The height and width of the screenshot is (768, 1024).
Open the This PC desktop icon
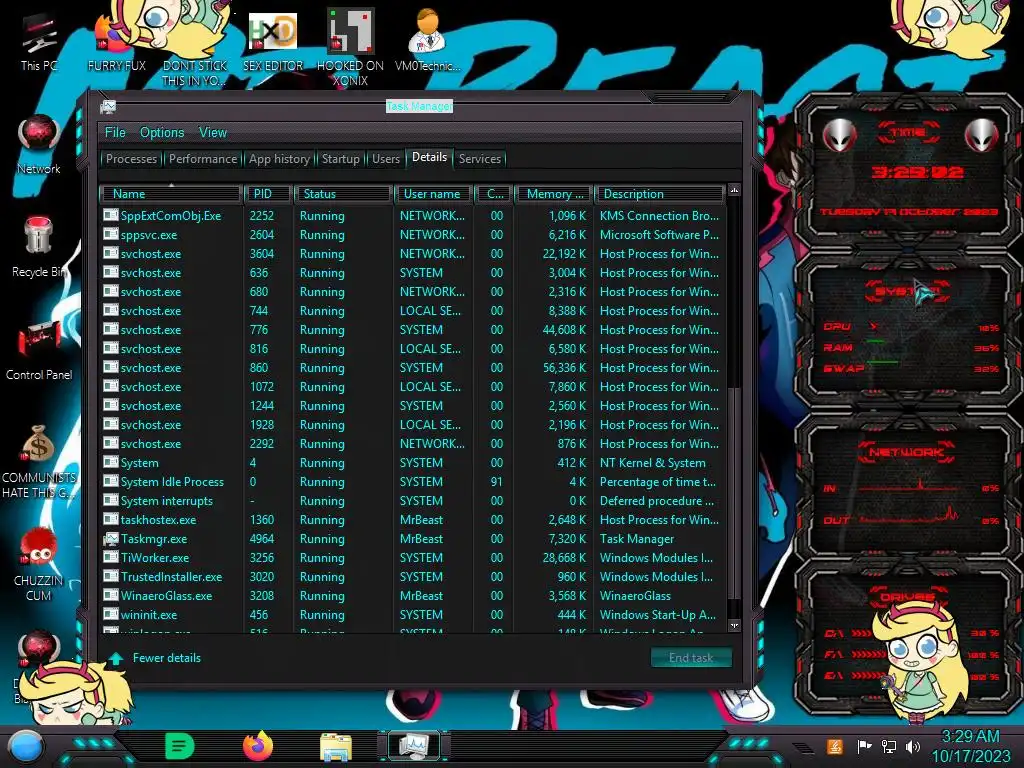click(39, 42)
